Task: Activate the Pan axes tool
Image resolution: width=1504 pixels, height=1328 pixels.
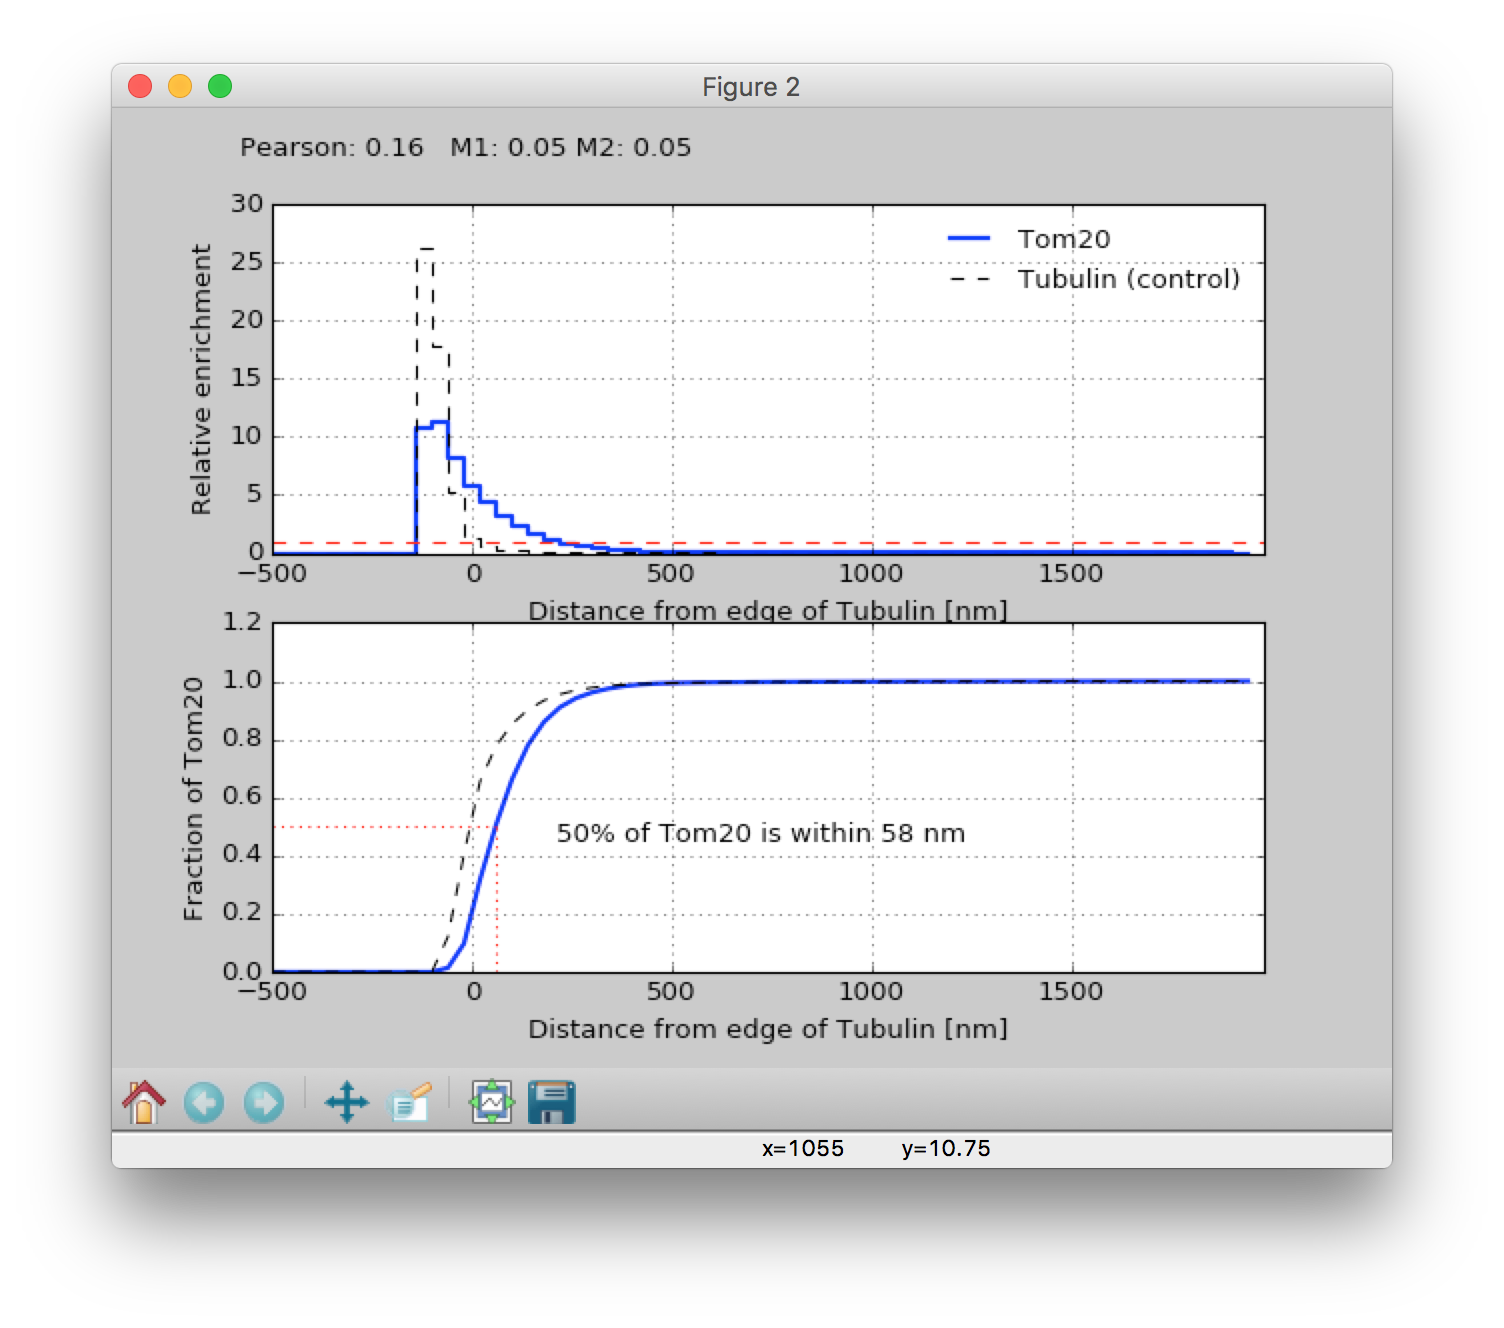Action: pos(346,1102)
